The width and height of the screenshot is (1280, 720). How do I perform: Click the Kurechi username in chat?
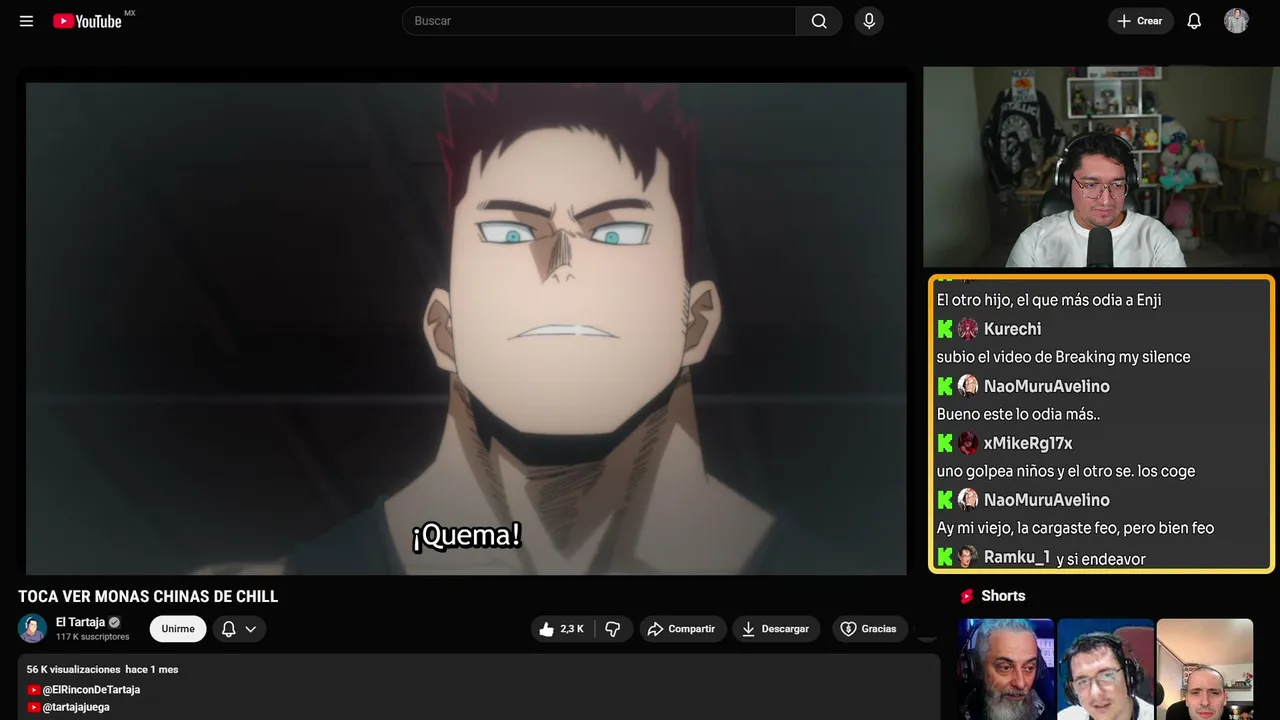pyautogui.click(x=1012, y=329)
